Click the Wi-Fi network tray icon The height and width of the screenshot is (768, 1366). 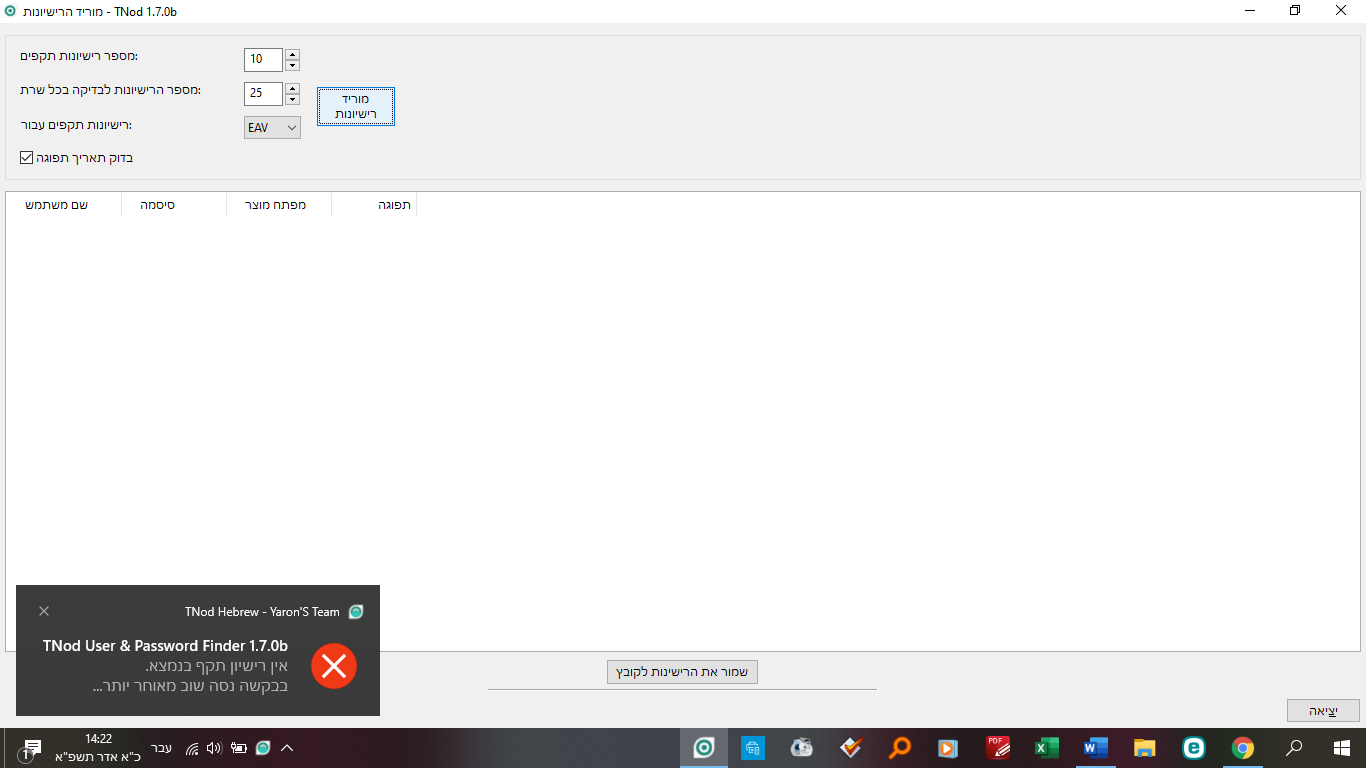(x=192, y=748)
